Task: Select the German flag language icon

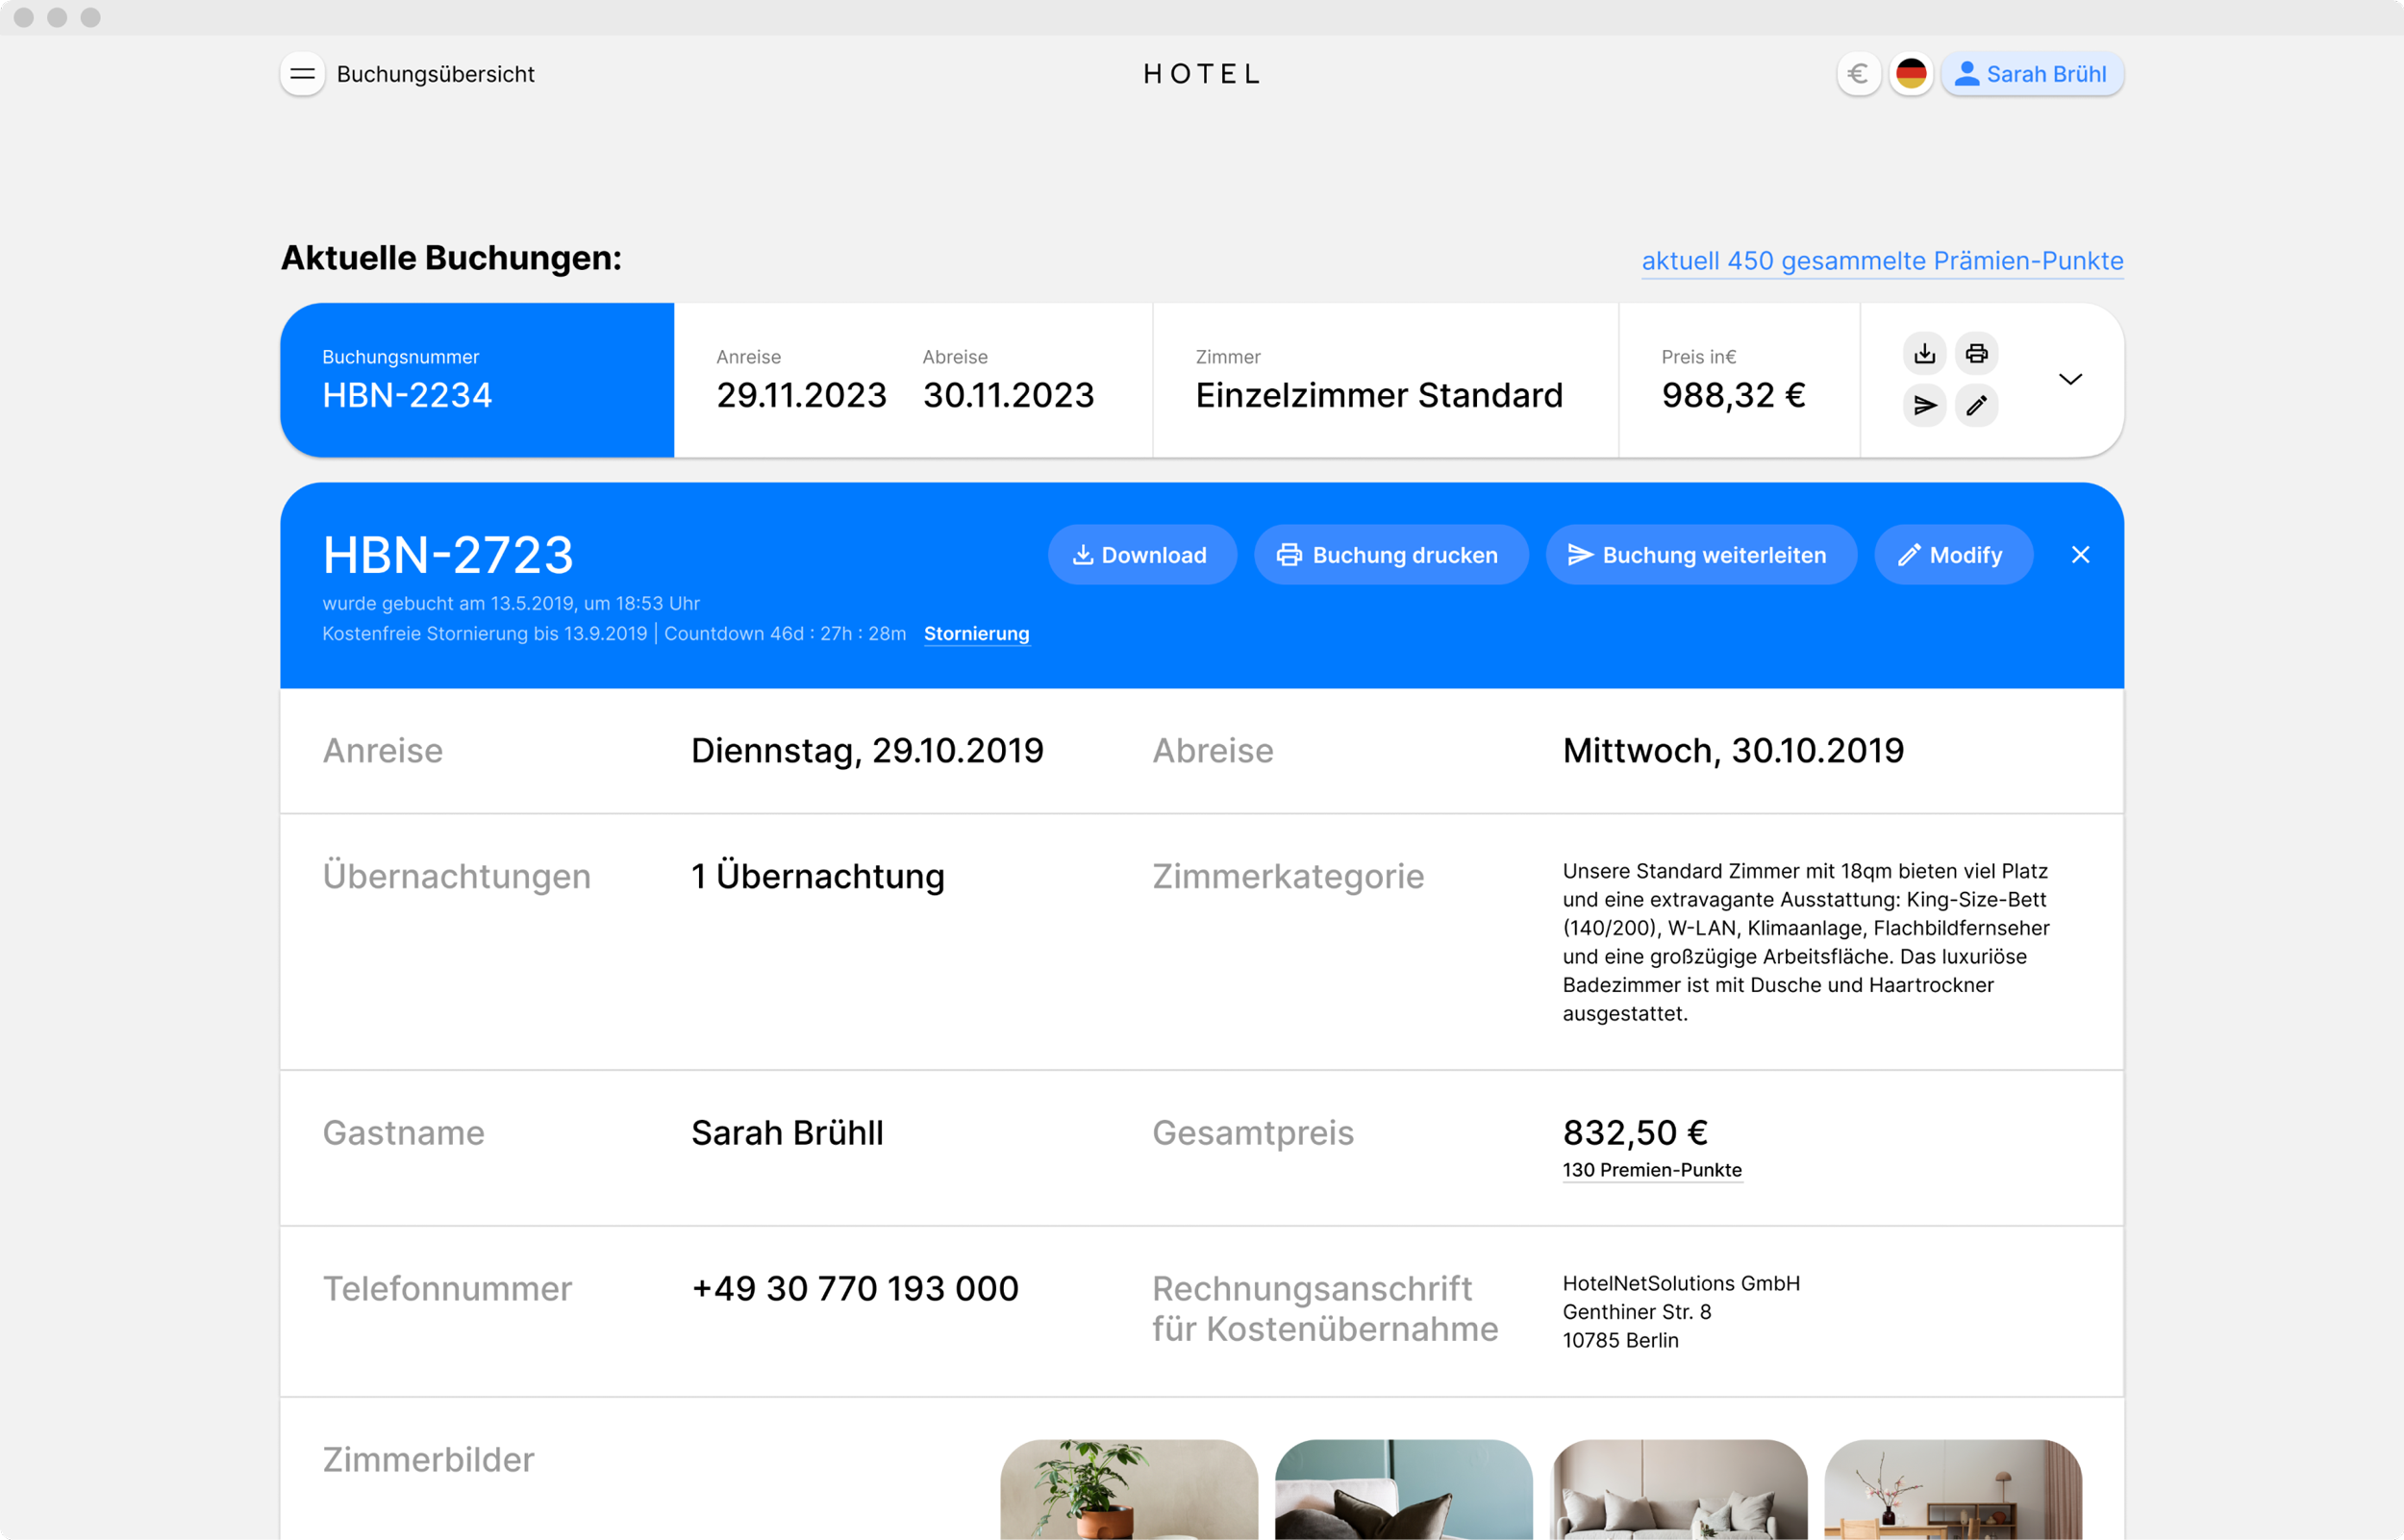Action: click(x=1911, y=74)
